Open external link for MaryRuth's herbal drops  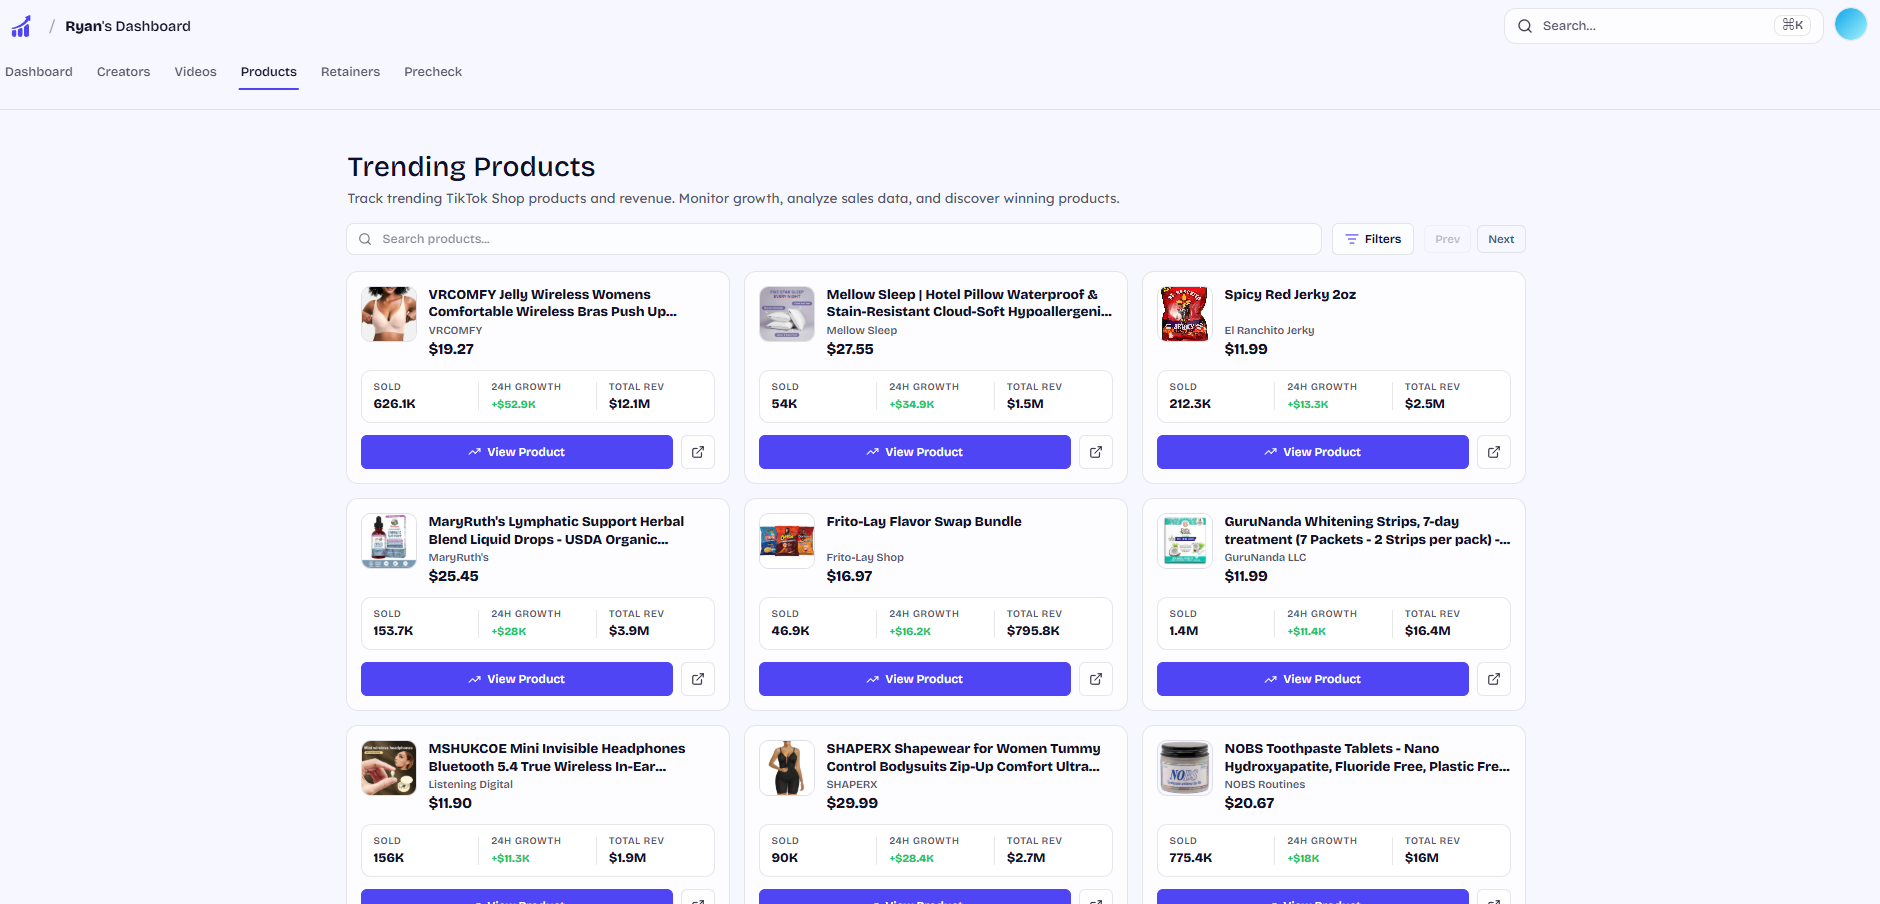click(698, 679)
